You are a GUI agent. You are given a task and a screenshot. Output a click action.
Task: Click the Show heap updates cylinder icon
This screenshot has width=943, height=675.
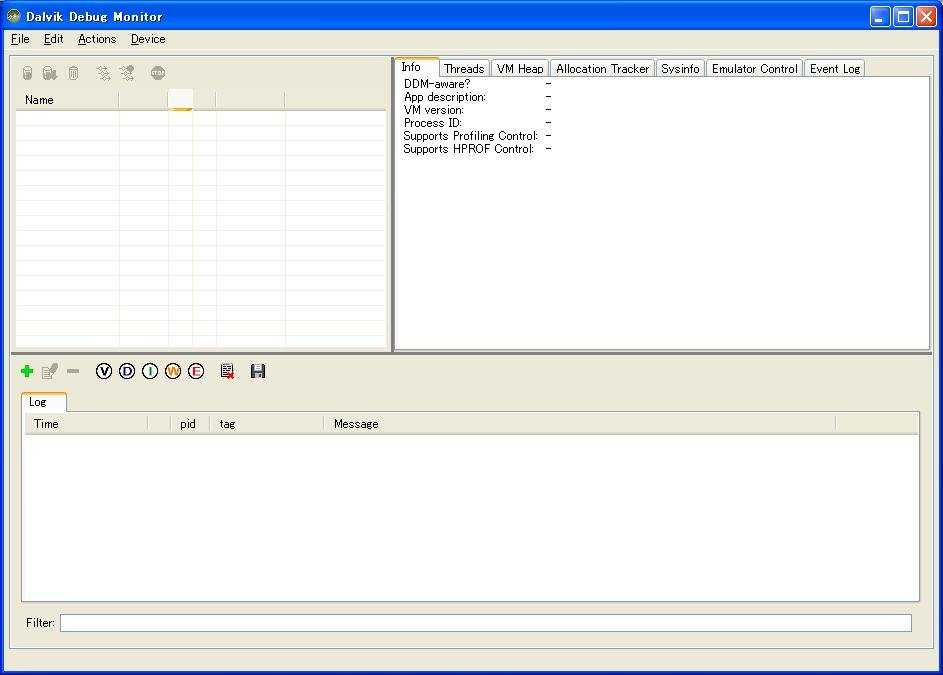coord(28,73)
